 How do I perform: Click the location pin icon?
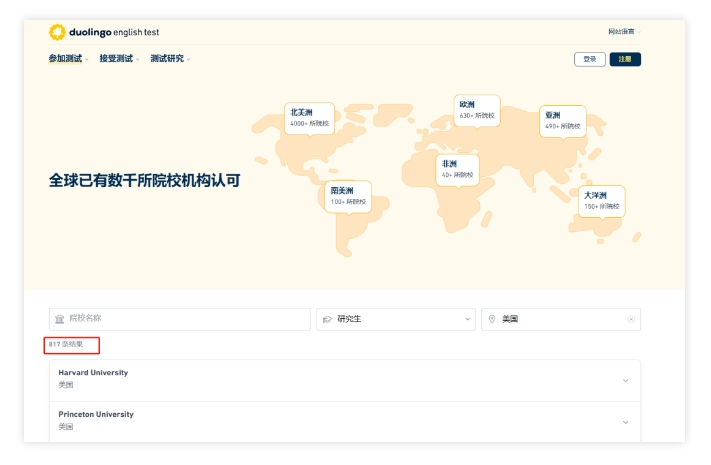pyautogui.click(x=492, y=319)
